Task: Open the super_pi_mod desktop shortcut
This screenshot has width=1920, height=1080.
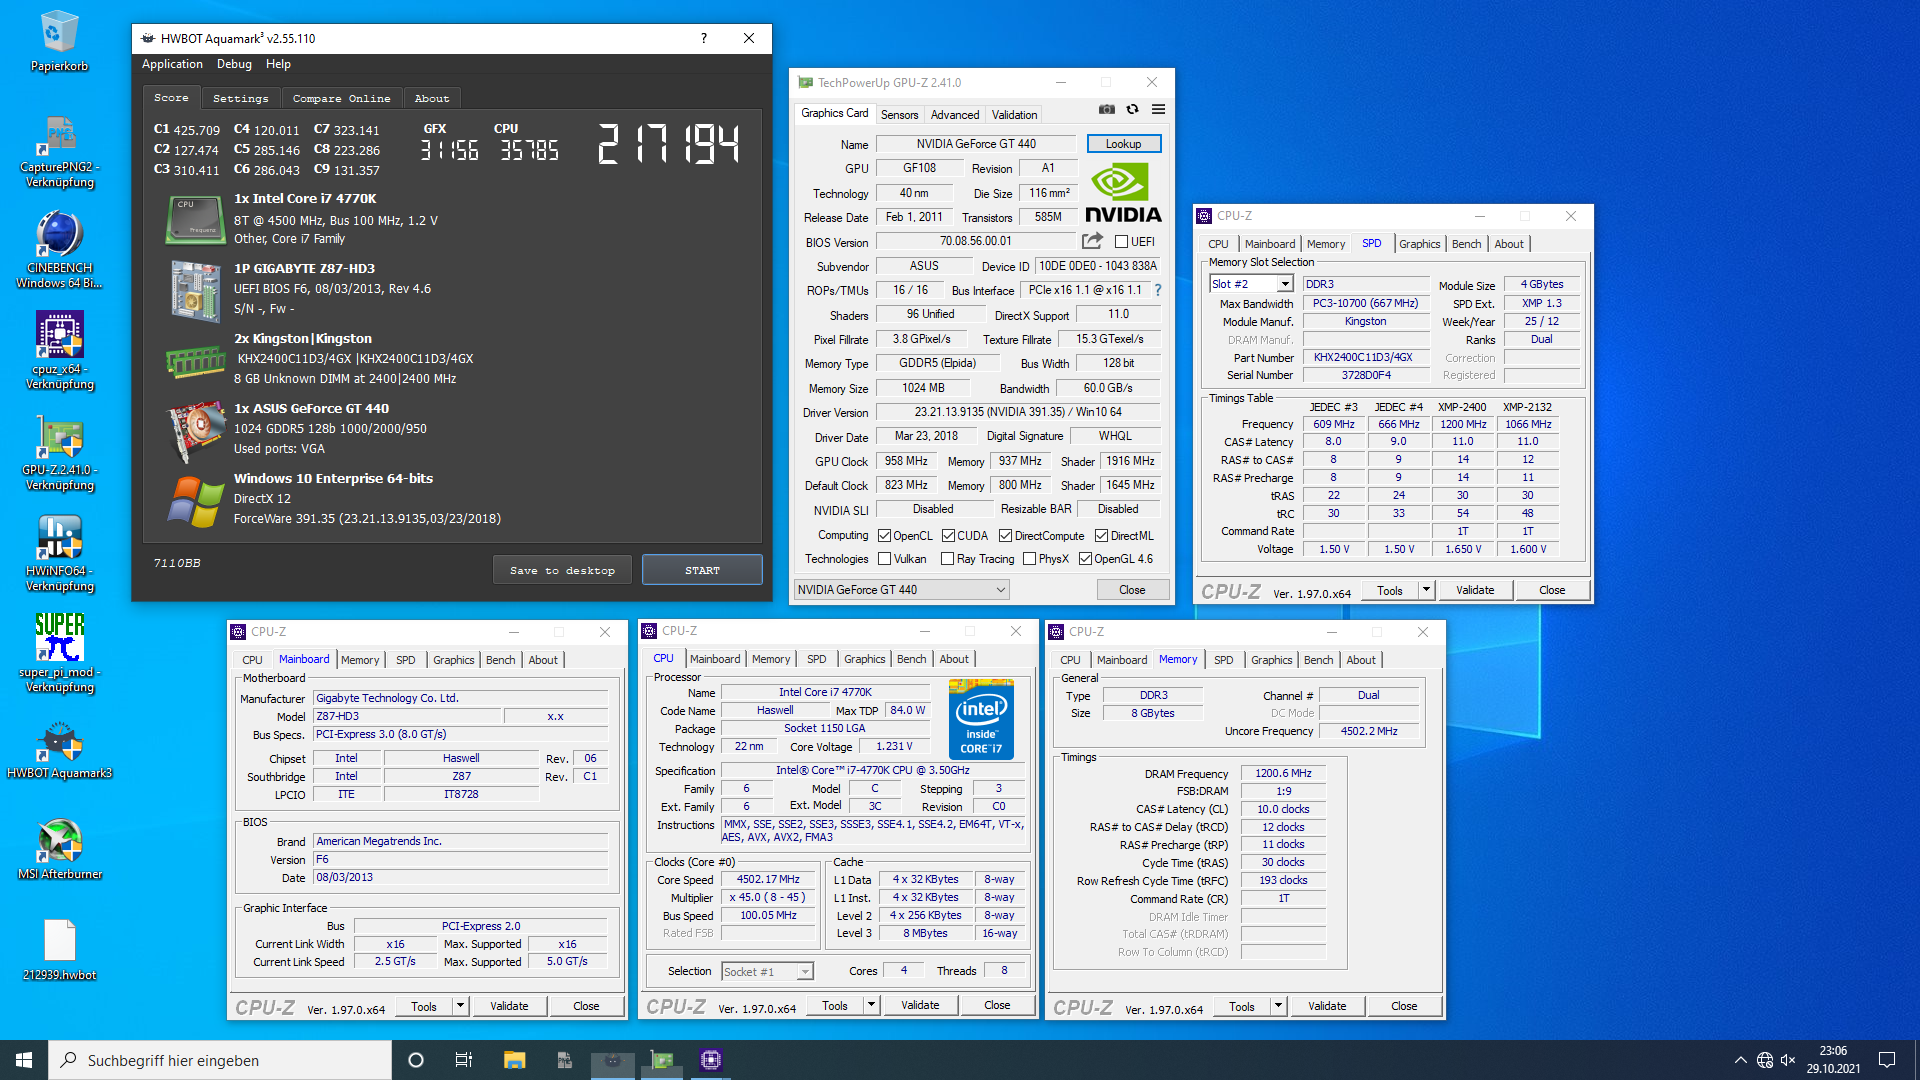Action: [x=59, y=654]
